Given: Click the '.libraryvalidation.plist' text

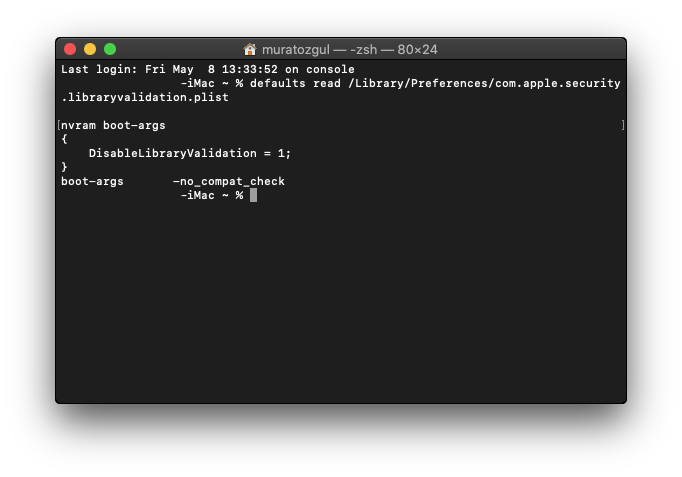Looking at the screenshot, I should tap(145, 98).
